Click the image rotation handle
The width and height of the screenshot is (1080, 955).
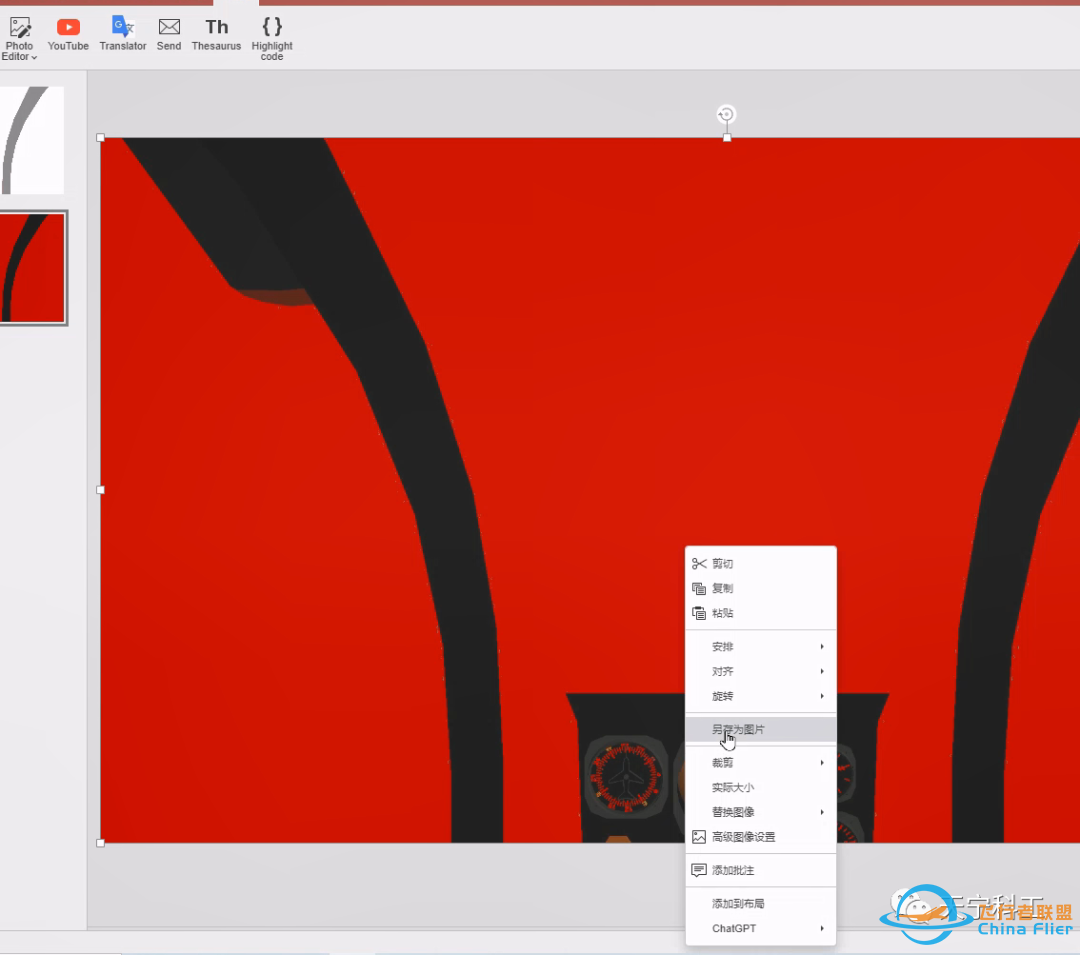[x=727, y=115]
